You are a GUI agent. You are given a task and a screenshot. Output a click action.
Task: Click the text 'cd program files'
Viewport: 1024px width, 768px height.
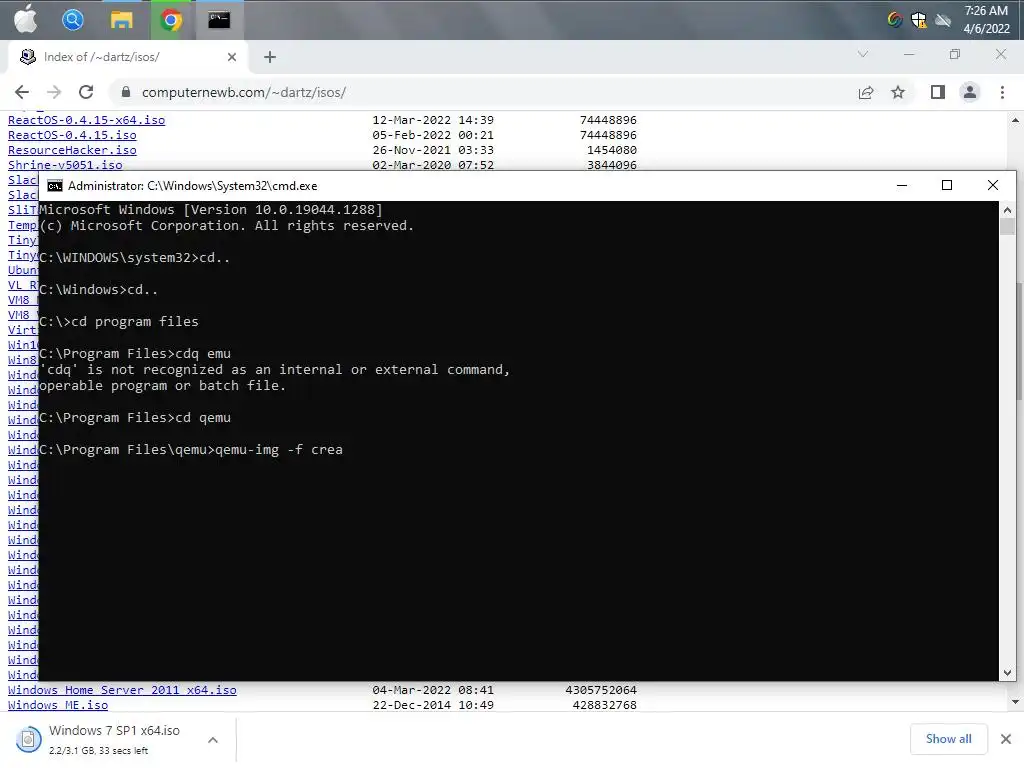[x=134, y=321]
